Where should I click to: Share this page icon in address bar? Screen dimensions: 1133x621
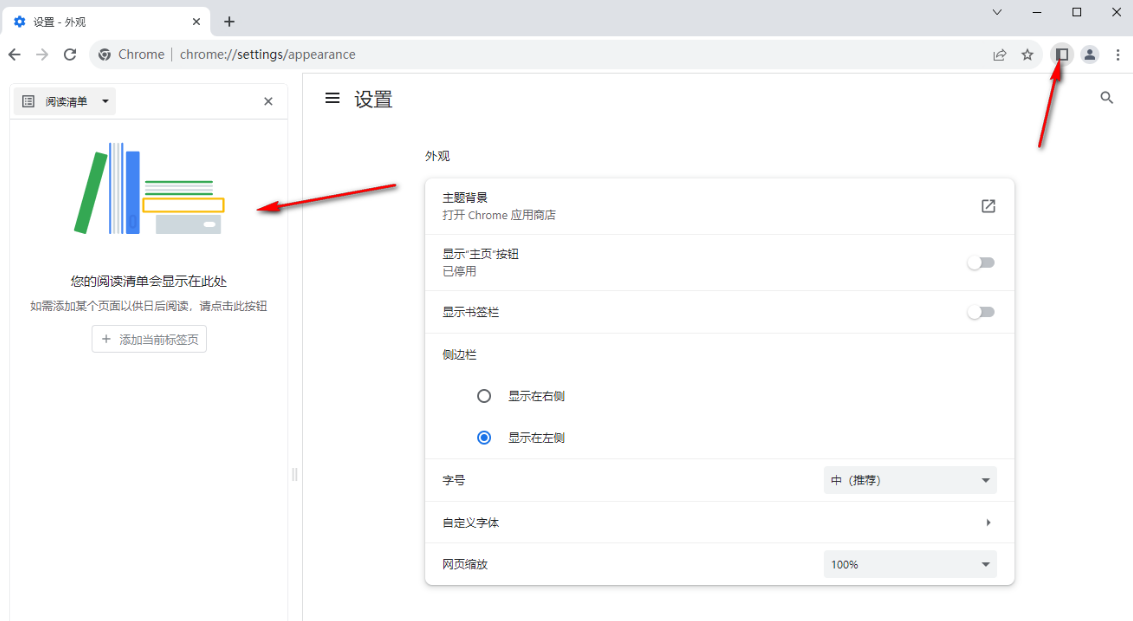1000,54
